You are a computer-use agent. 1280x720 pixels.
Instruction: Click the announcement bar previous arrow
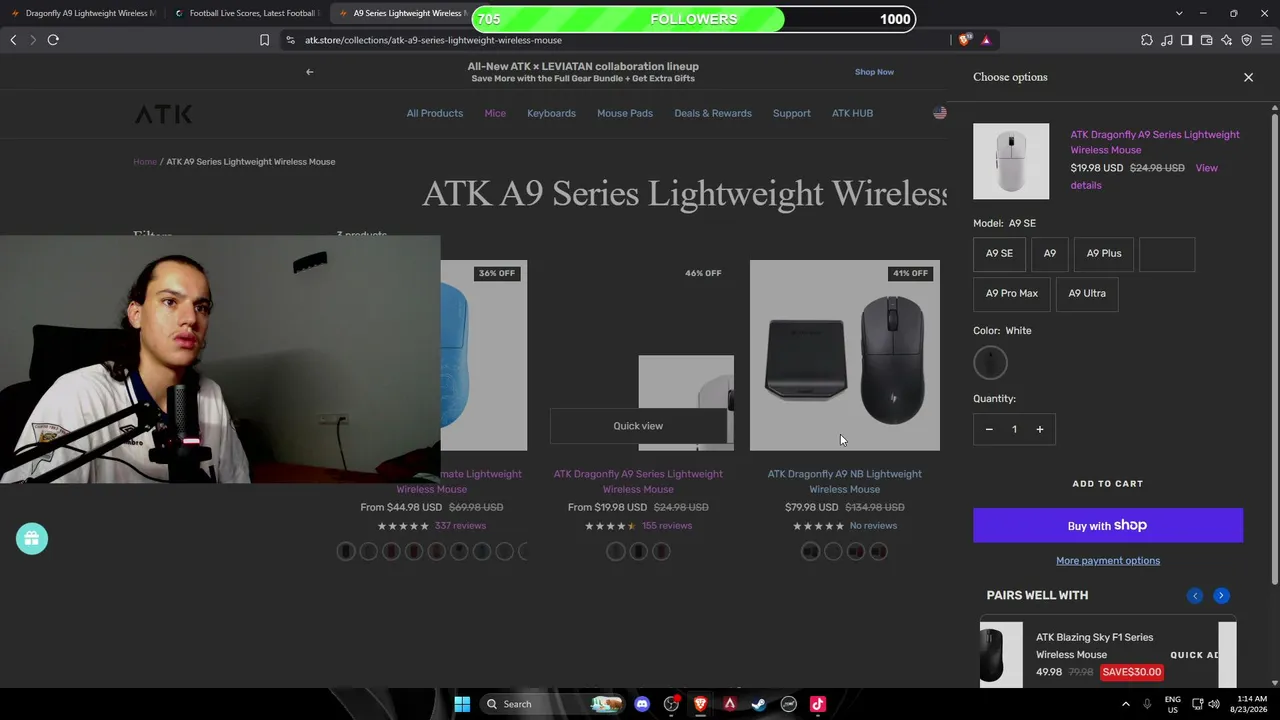pyautogui.click(x=310, y=72)
